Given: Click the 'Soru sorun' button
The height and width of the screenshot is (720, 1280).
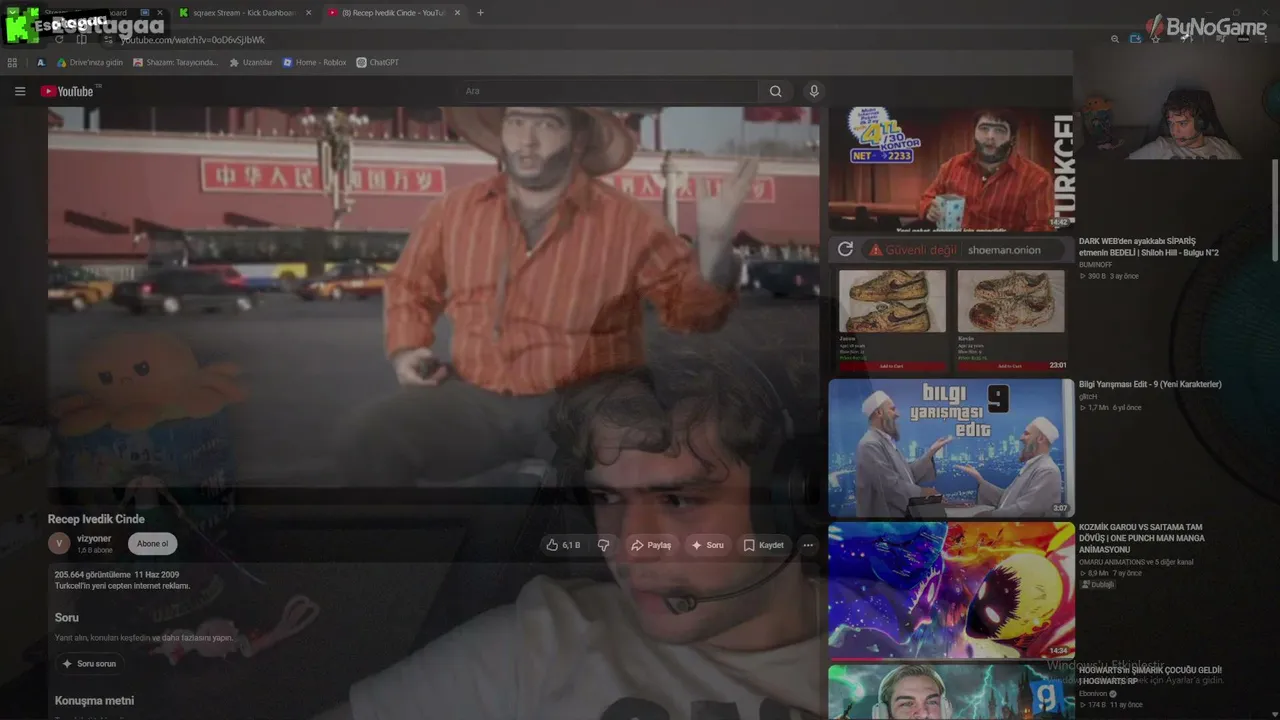Looking at the screenshot, I should (x=89, y=664).
